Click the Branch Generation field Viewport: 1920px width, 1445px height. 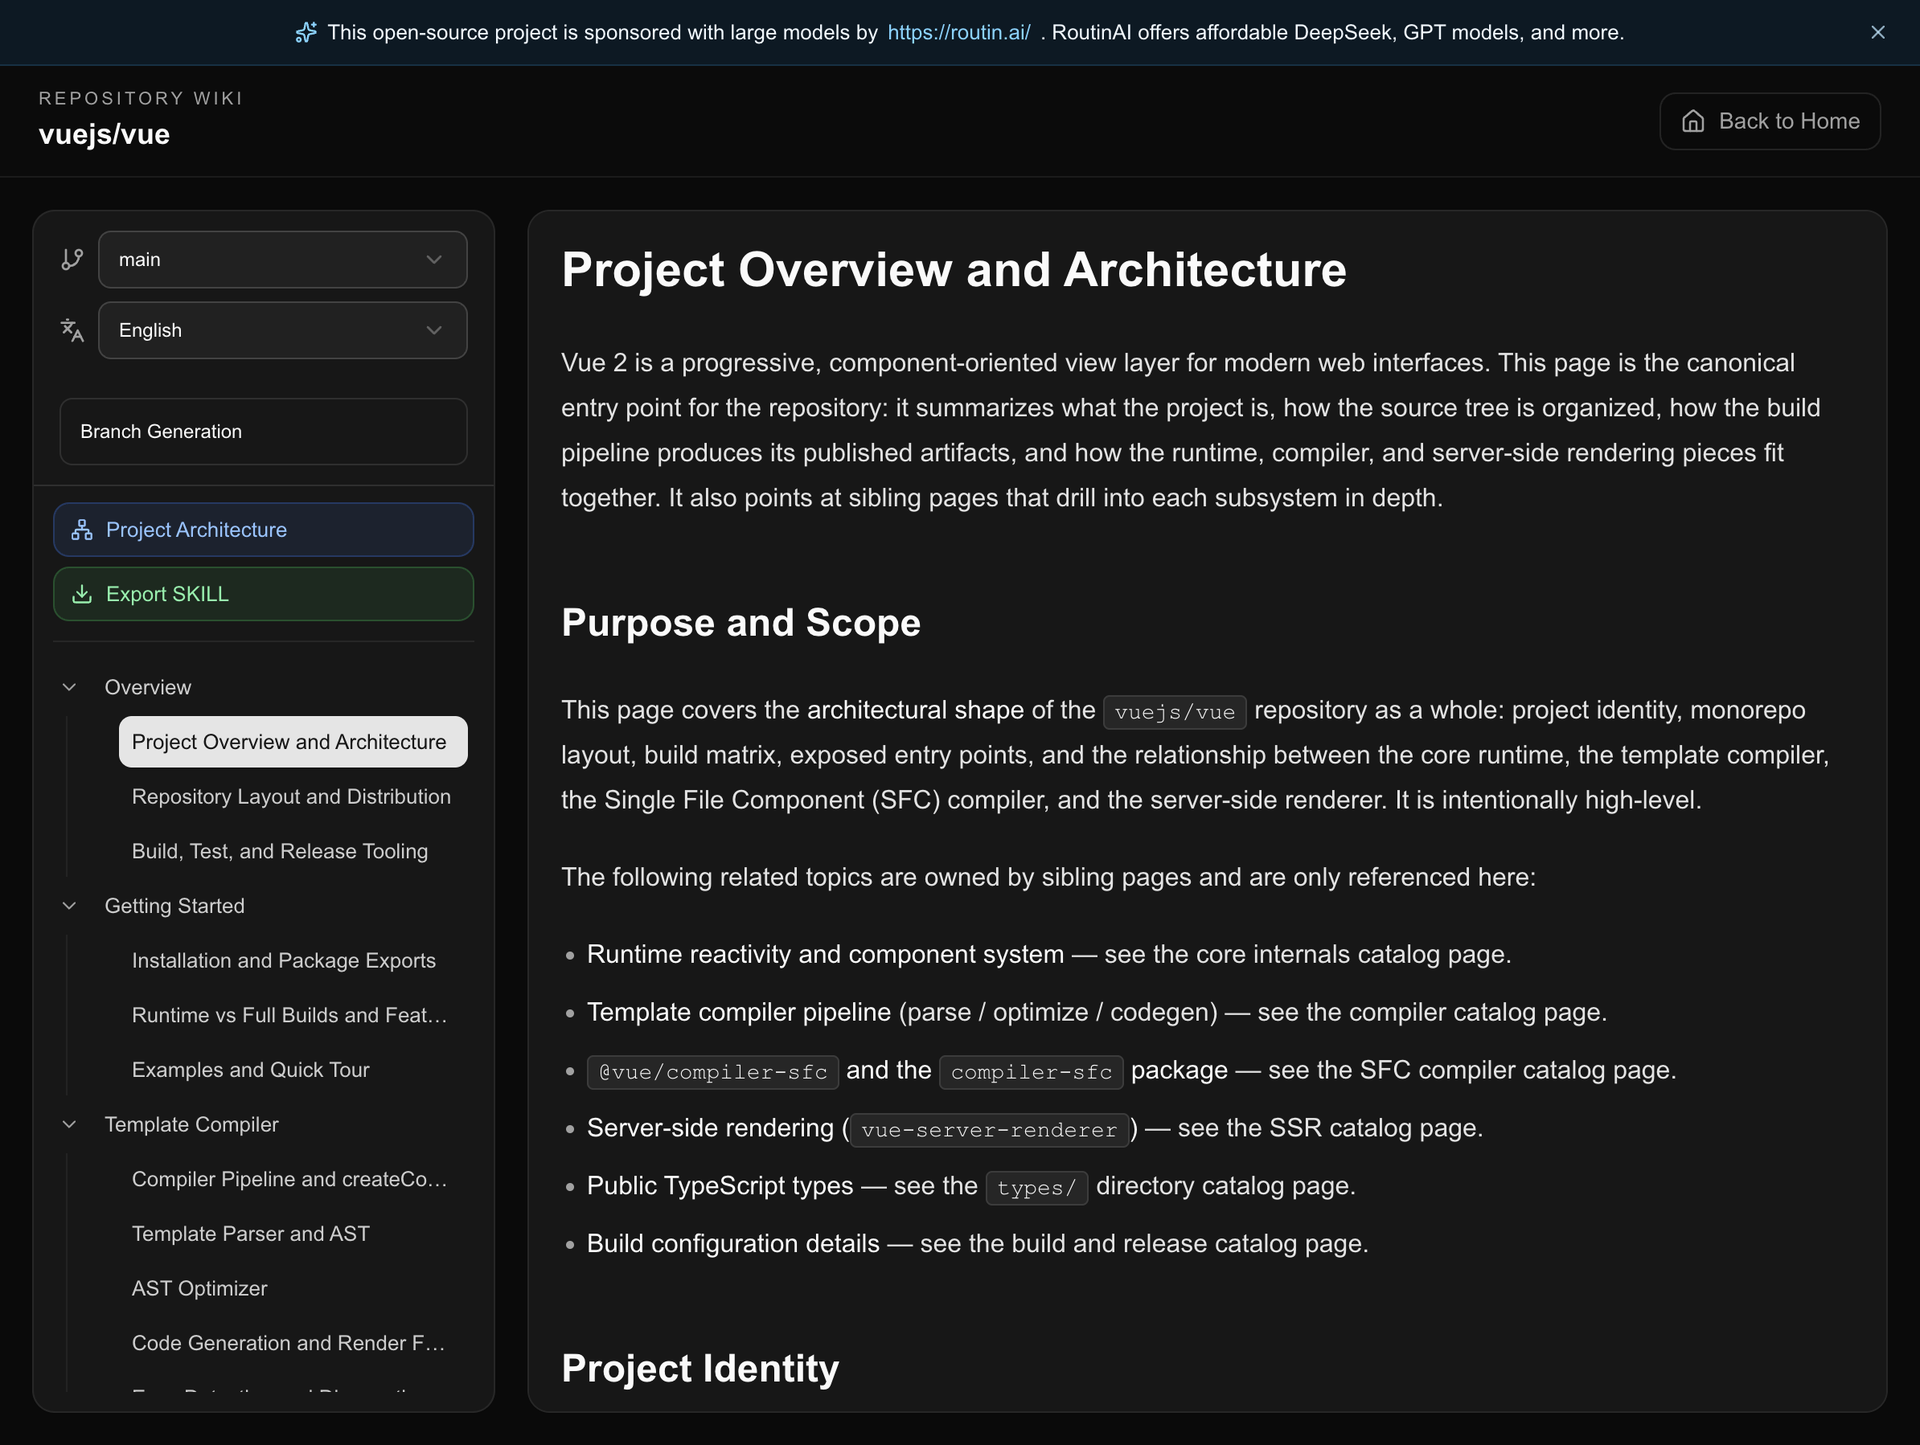pos(263,431)
